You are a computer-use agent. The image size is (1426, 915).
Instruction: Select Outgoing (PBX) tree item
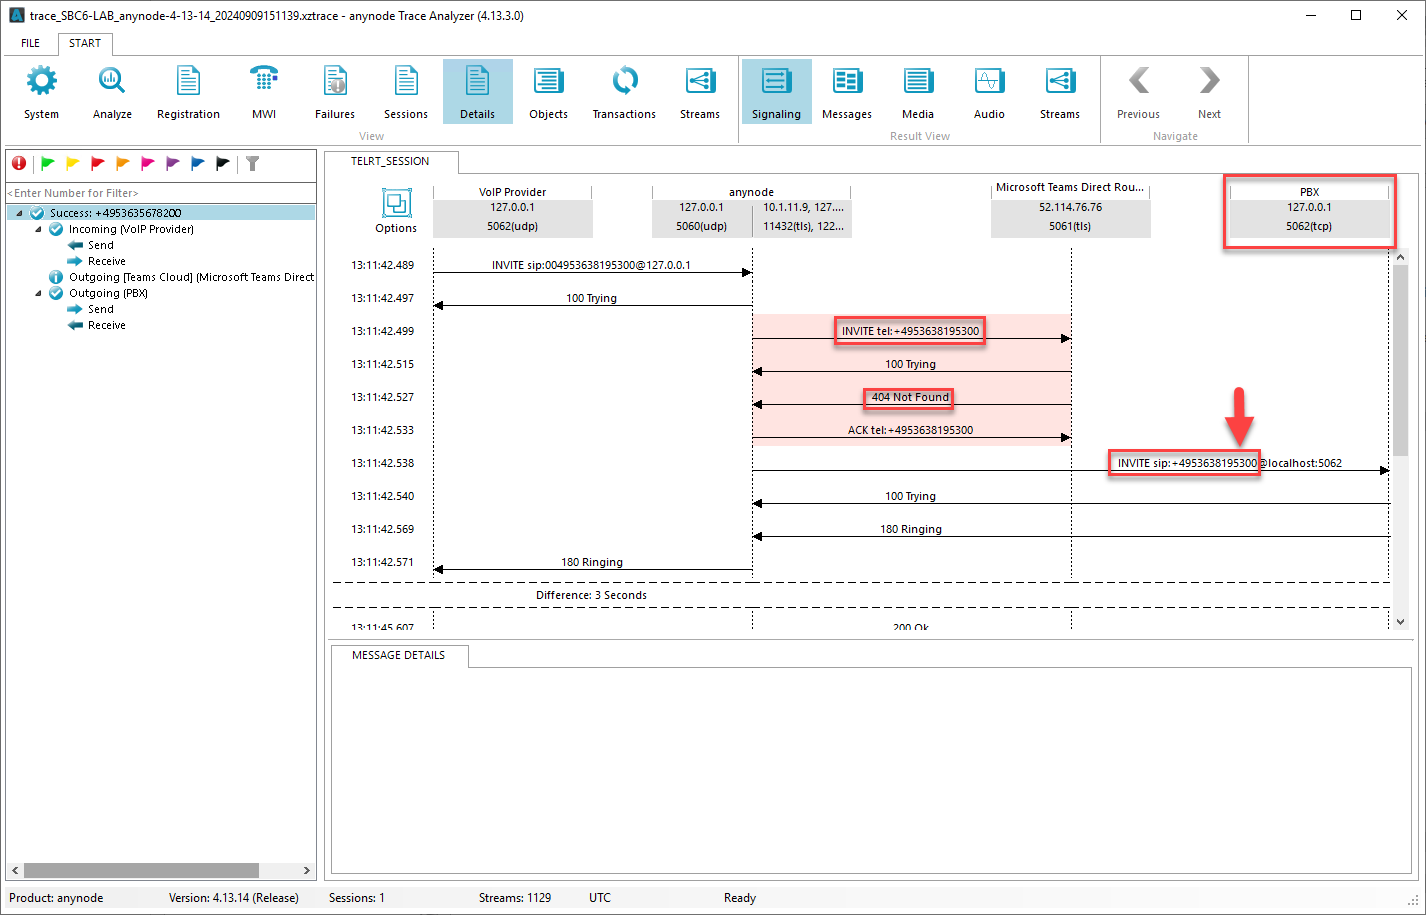(x=108, y=293)
